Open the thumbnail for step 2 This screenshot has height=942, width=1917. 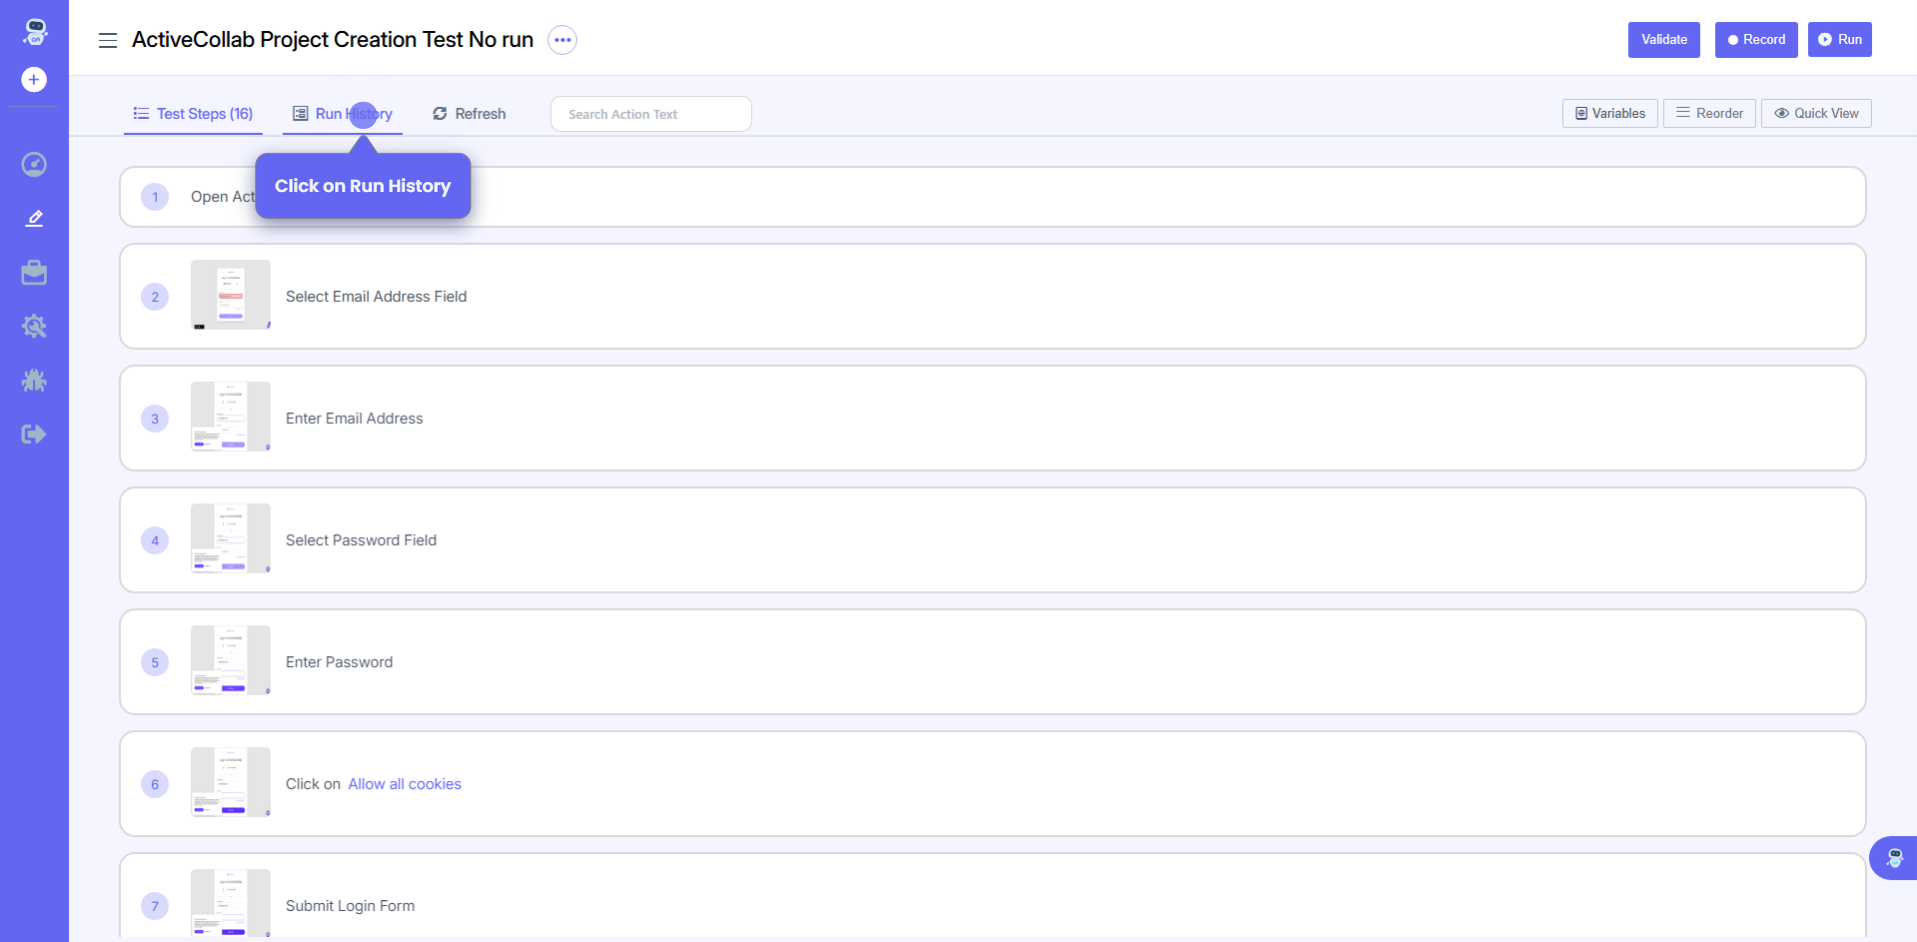[x=231, y=295]
